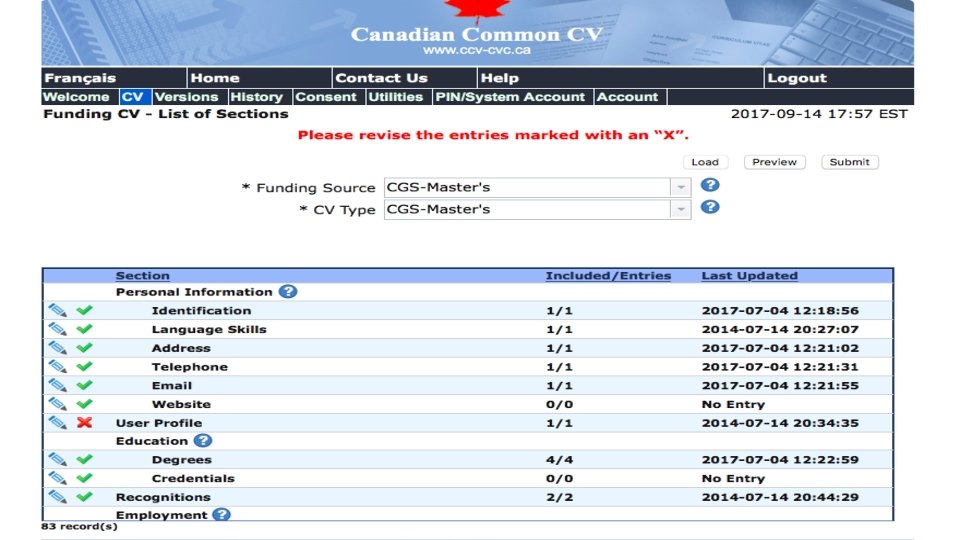Edit Credentials section pencil icon
The width and height of the screenshot is (960, 540).
[x=58, y=478]
